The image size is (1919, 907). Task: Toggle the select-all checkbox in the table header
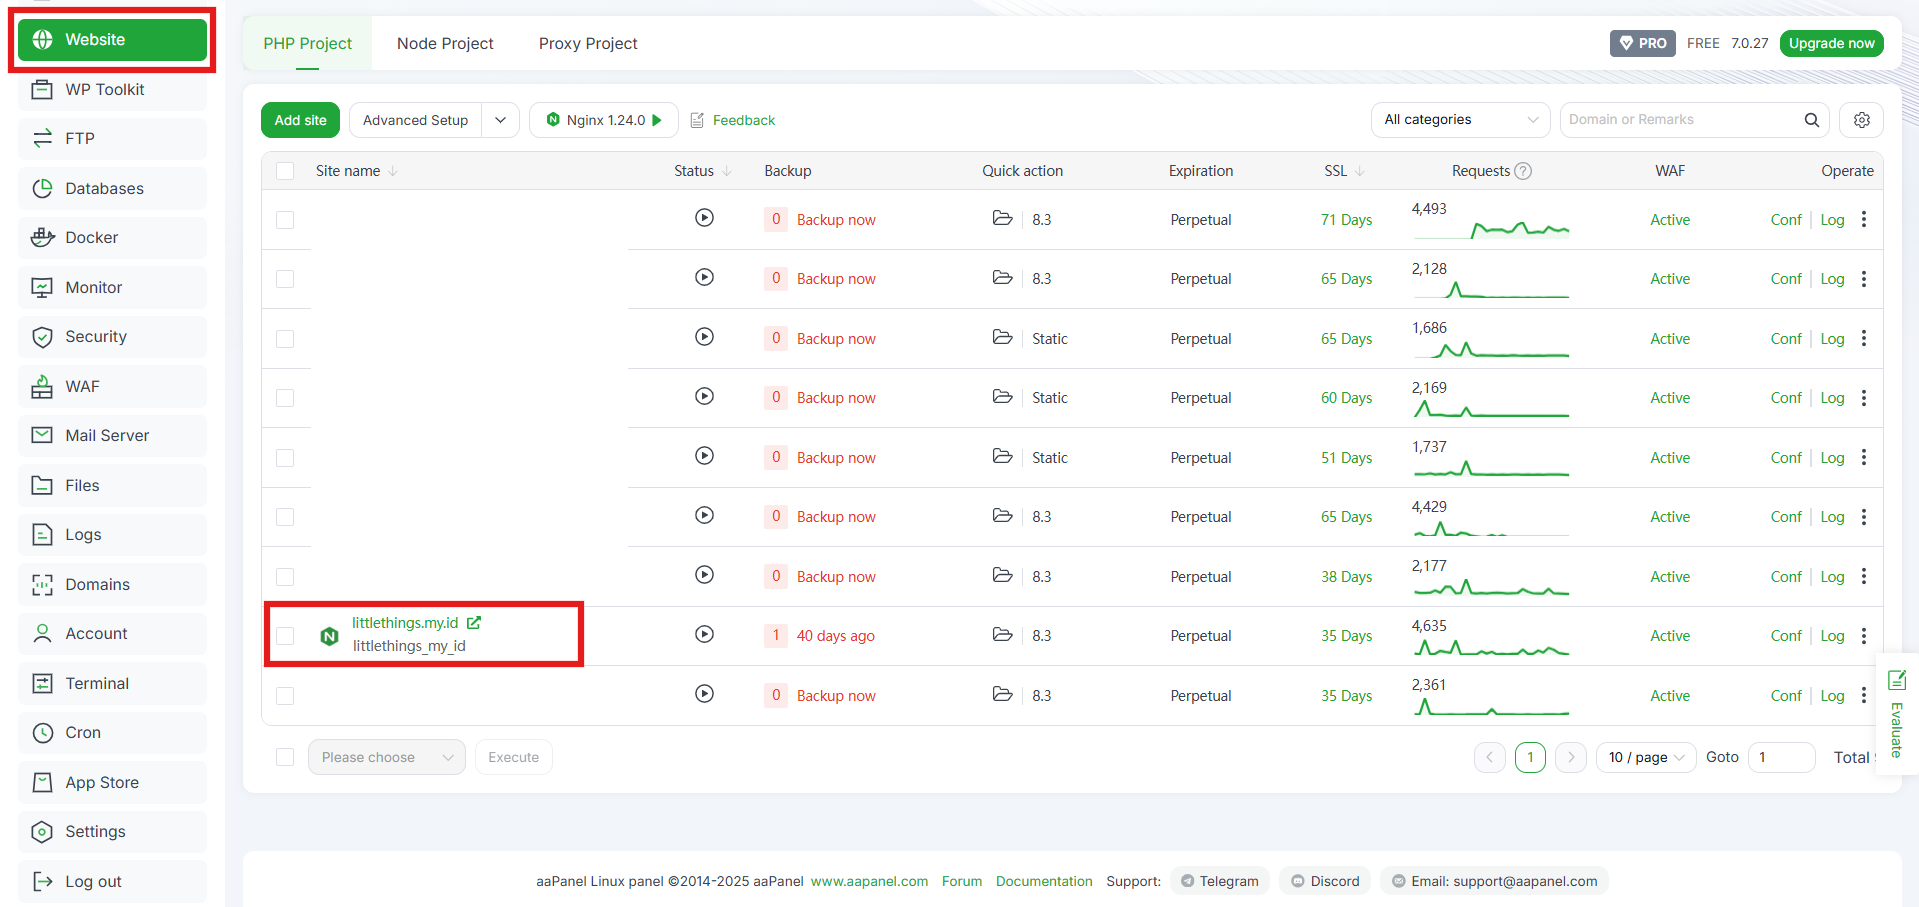(x=285, y=171)
